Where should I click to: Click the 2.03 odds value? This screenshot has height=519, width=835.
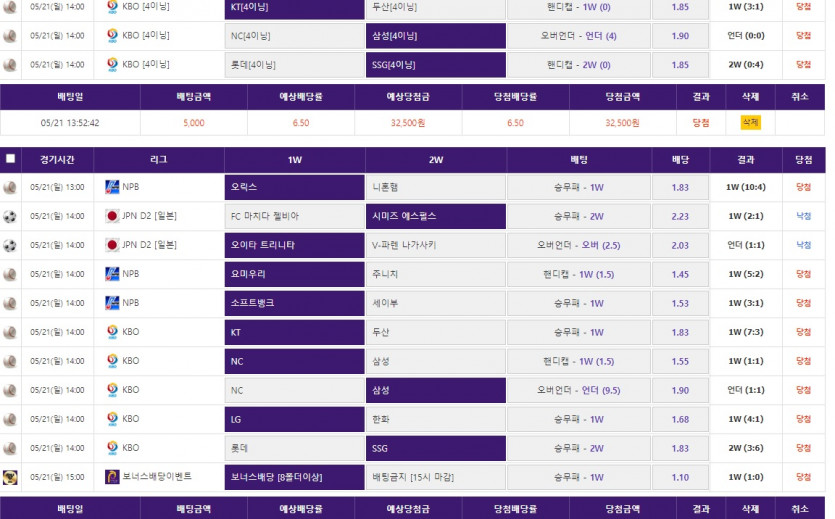[x=680, y=245]
